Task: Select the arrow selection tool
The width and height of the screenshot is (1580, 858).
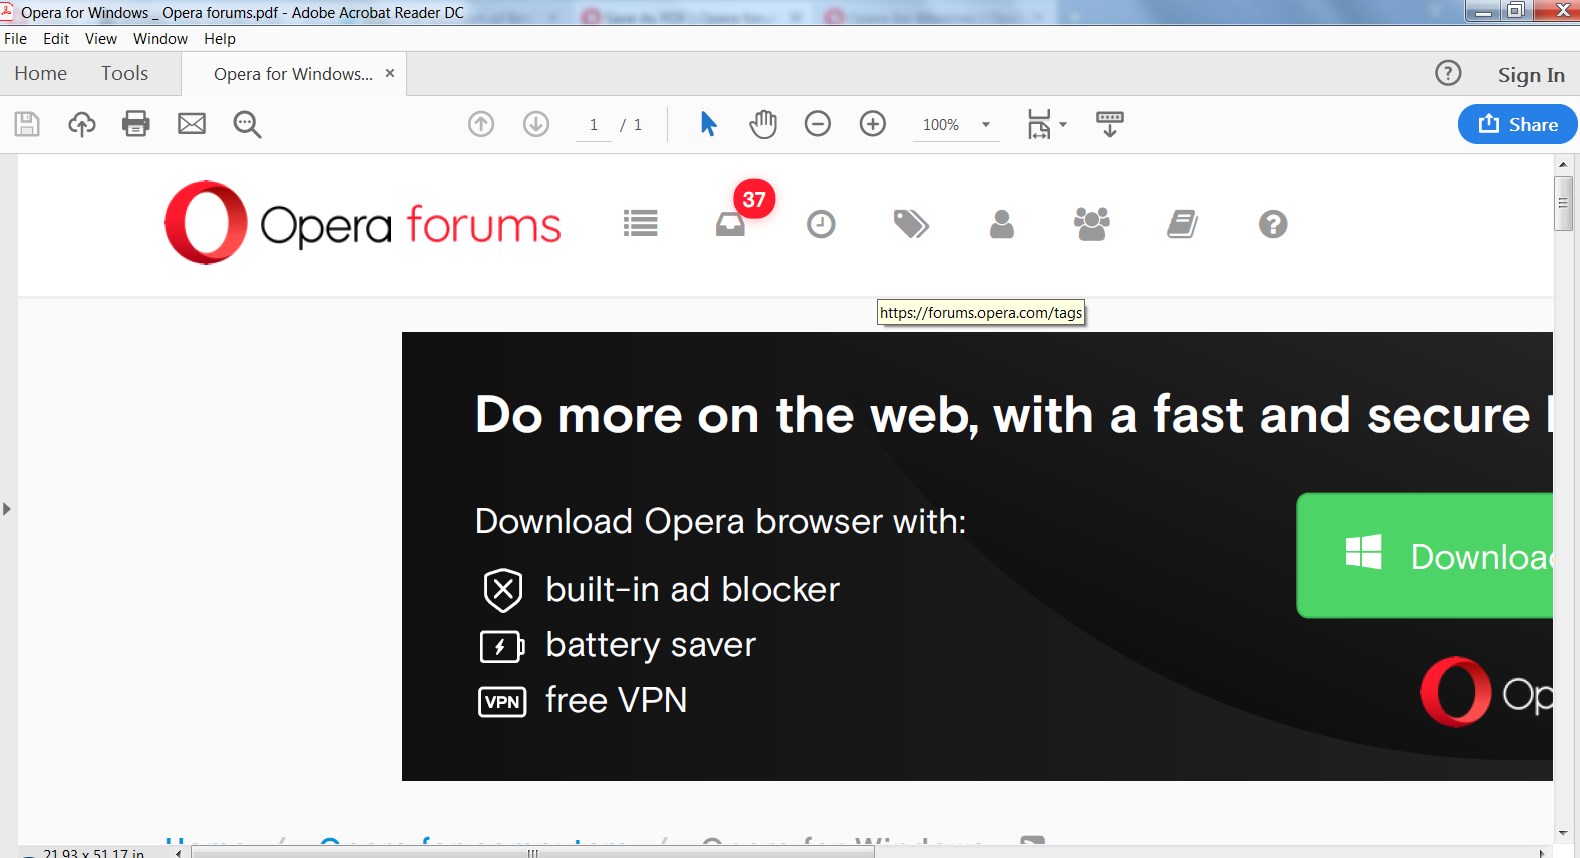Action: (x=708, y=124)
